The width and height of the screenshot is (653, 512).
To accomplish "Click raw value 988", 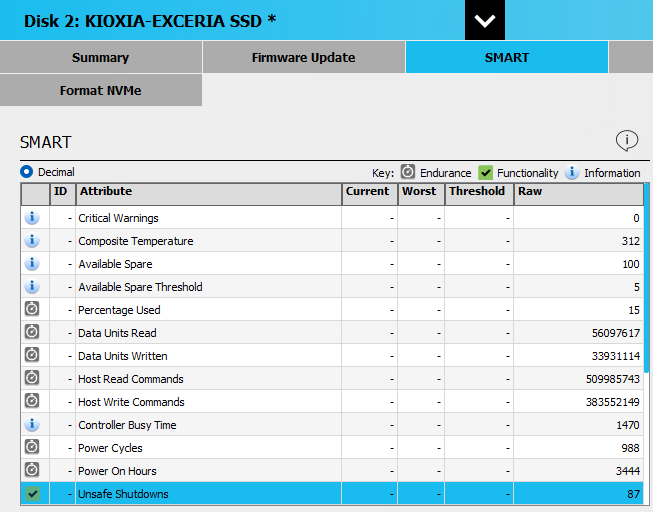I will [x=631, y=448].
